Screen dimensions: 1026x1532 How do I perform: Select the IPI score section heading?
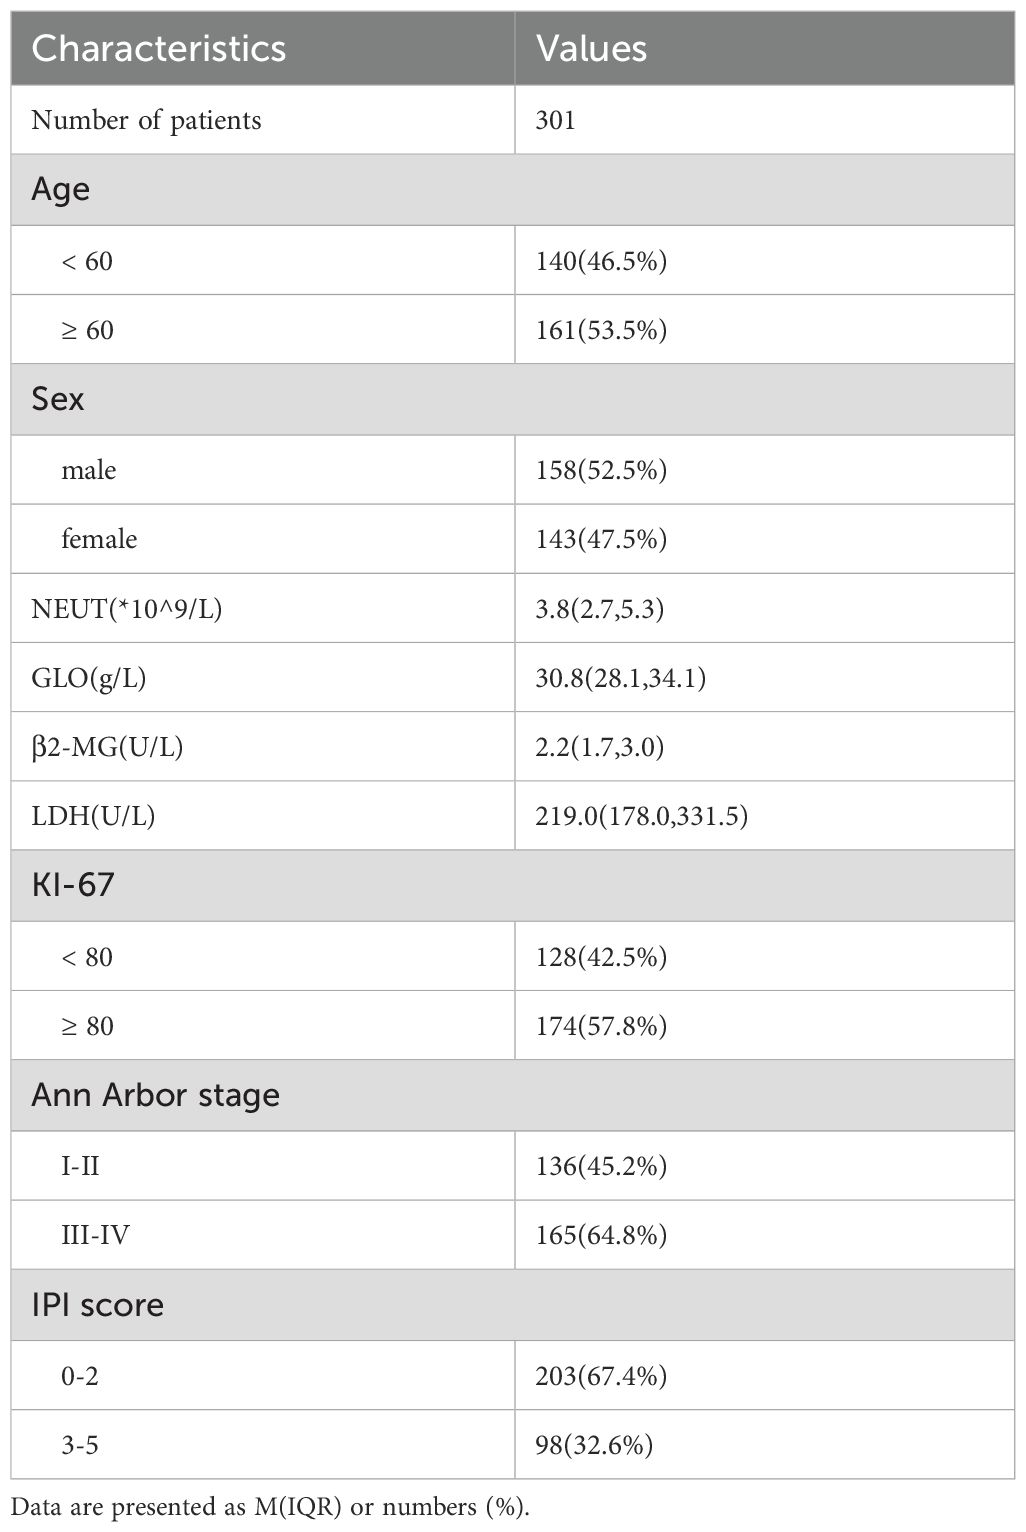(97, 1305)
